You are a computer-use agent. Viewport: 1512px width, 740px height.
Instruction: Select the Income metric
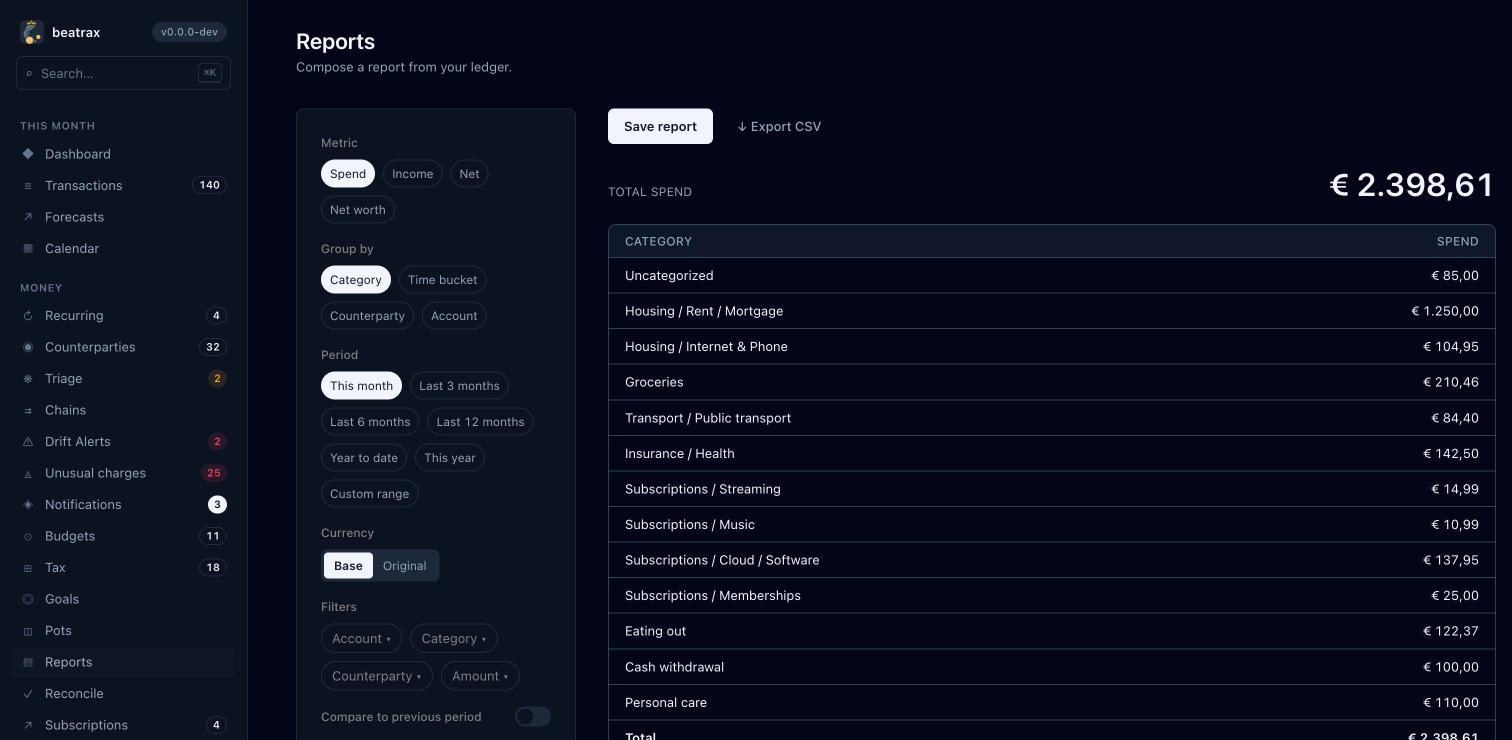coord(412,174)
